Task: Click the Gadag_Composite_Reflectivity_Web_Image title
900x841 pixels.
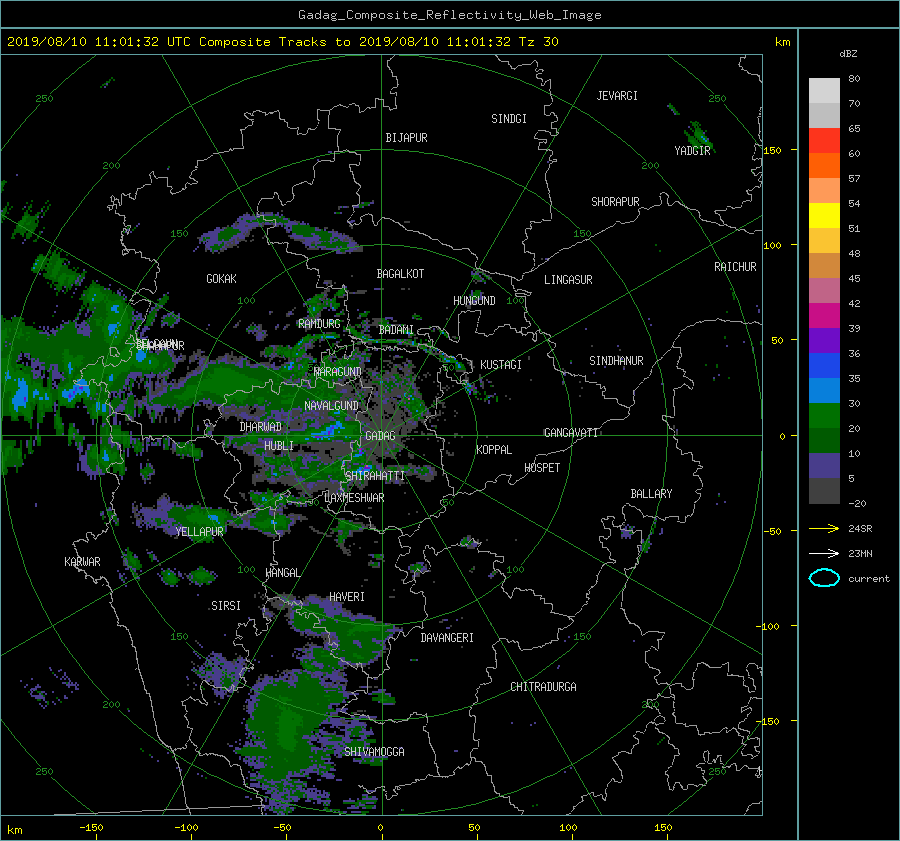Action: pos(449,15)
